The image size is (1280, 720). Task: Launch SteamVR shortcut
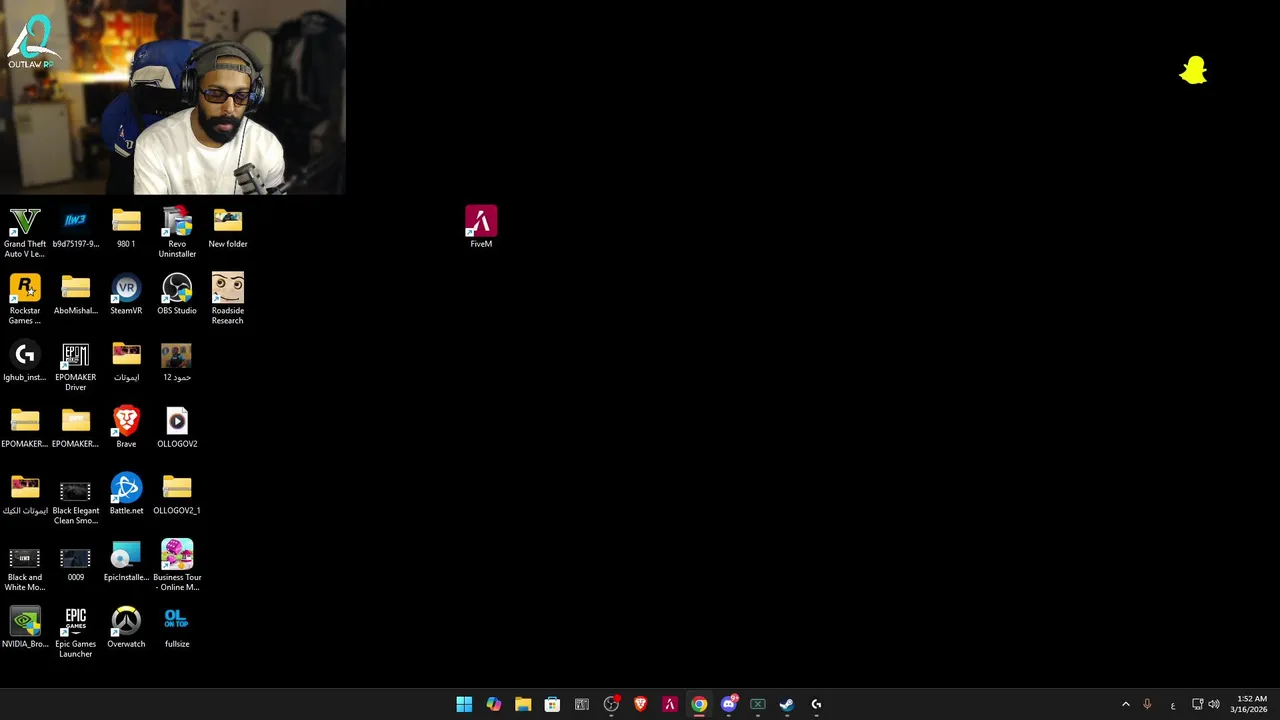126,295
